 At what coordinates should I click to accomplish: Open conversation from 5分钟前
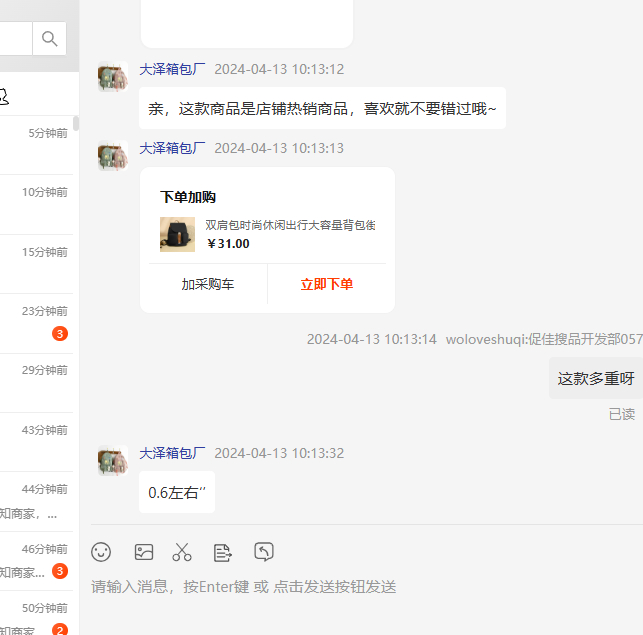point(36,144)
